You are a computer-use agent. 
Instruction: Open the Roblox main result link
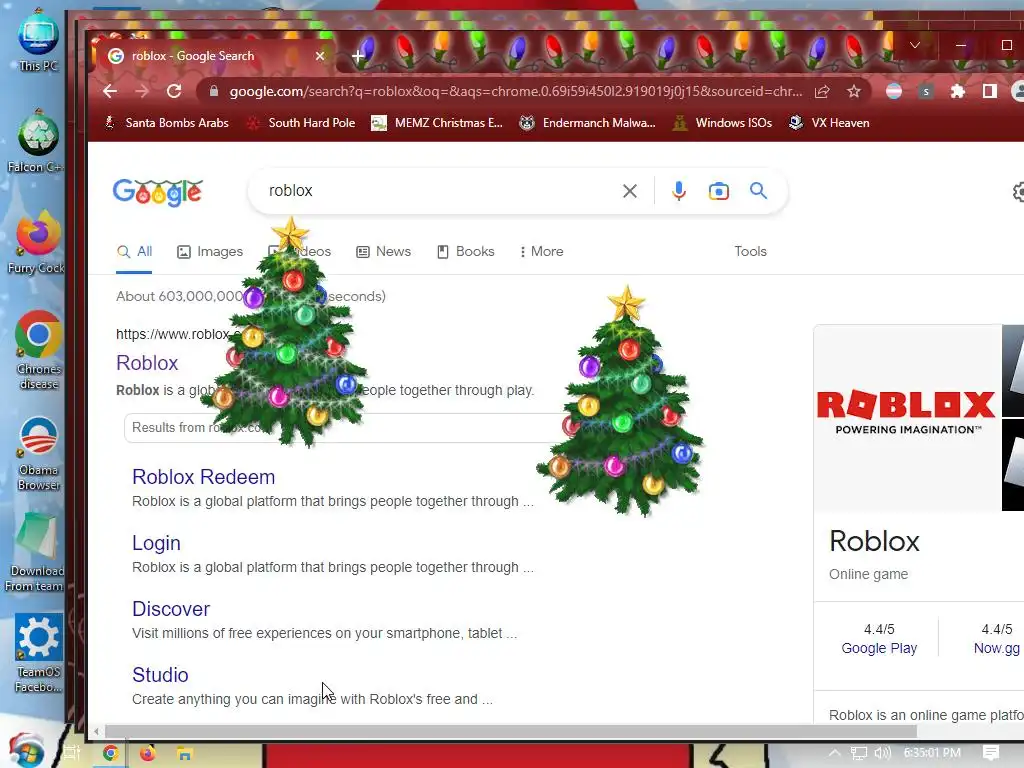coord(147,363)
